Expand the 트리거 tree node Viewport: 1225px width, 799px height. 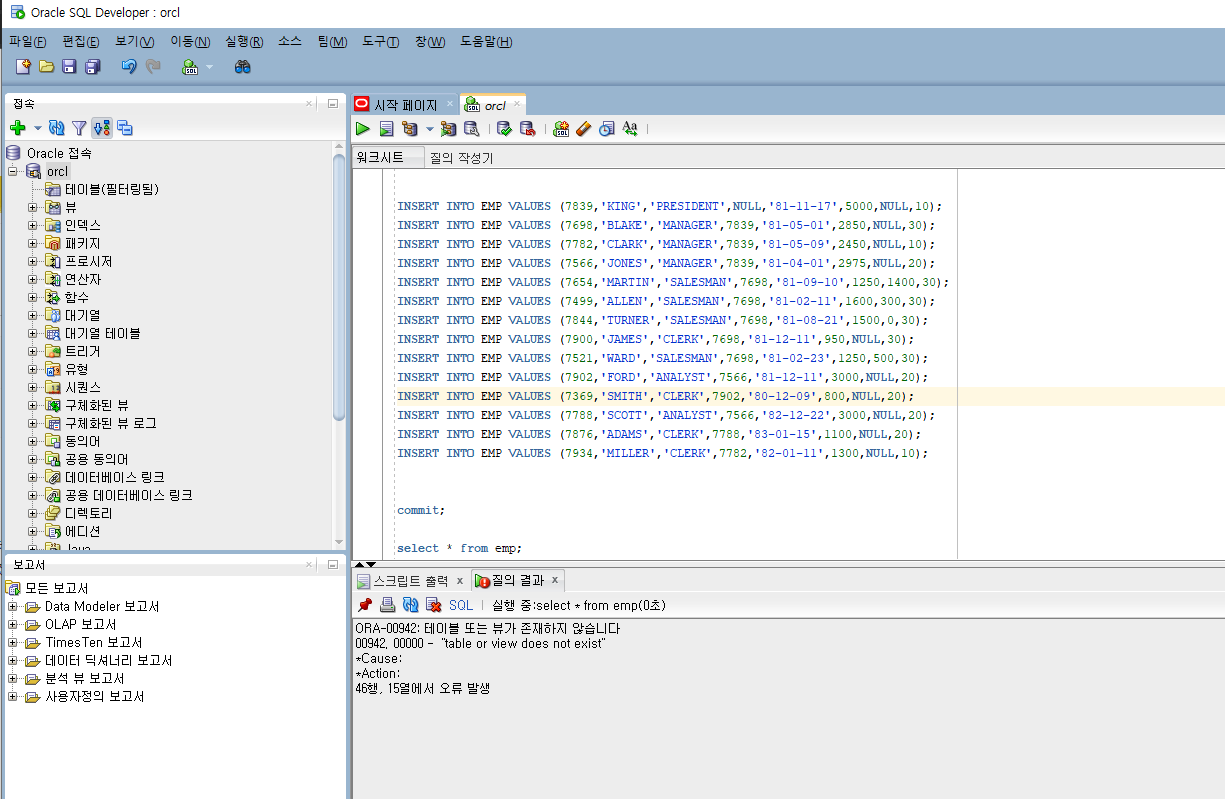[32, 351]
